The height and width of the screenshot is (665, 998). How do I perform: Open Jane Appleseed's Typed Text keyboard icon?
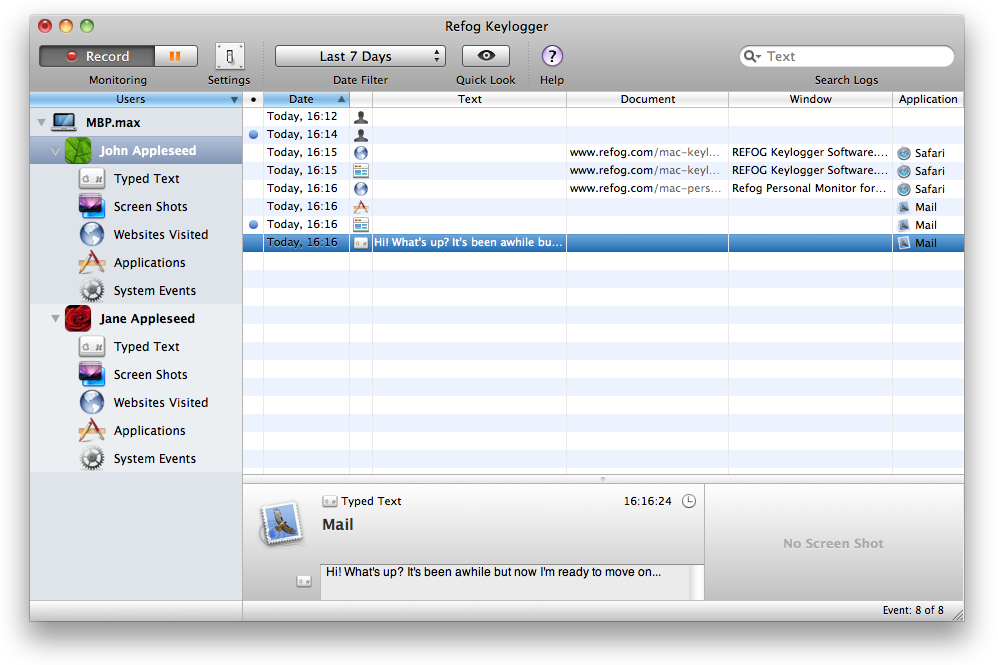click(x=92, y=346)
